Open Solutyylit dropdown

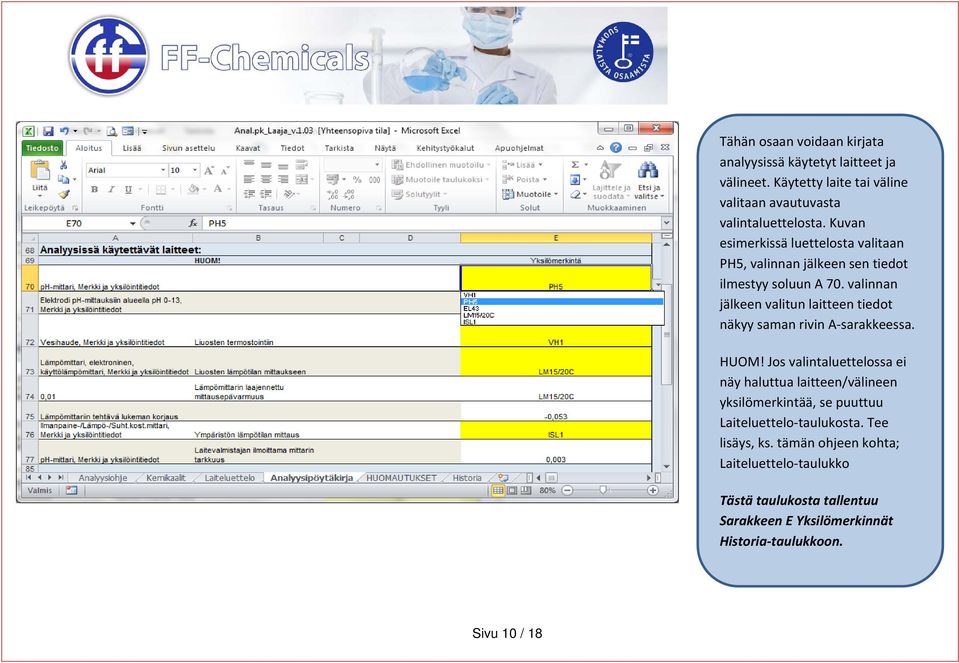(x=419, y=194)
